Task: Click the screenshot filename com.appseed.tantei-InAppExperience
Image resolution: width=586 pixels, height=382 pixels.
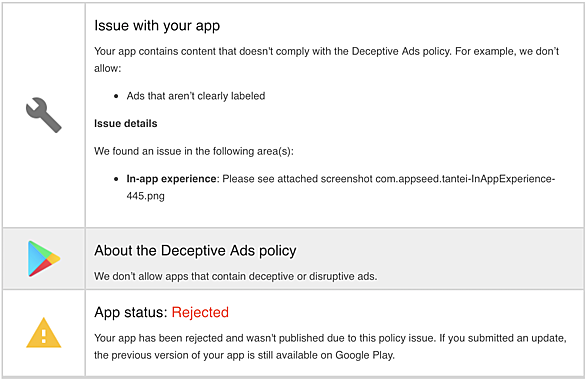Action: click(x=465, y=179)
